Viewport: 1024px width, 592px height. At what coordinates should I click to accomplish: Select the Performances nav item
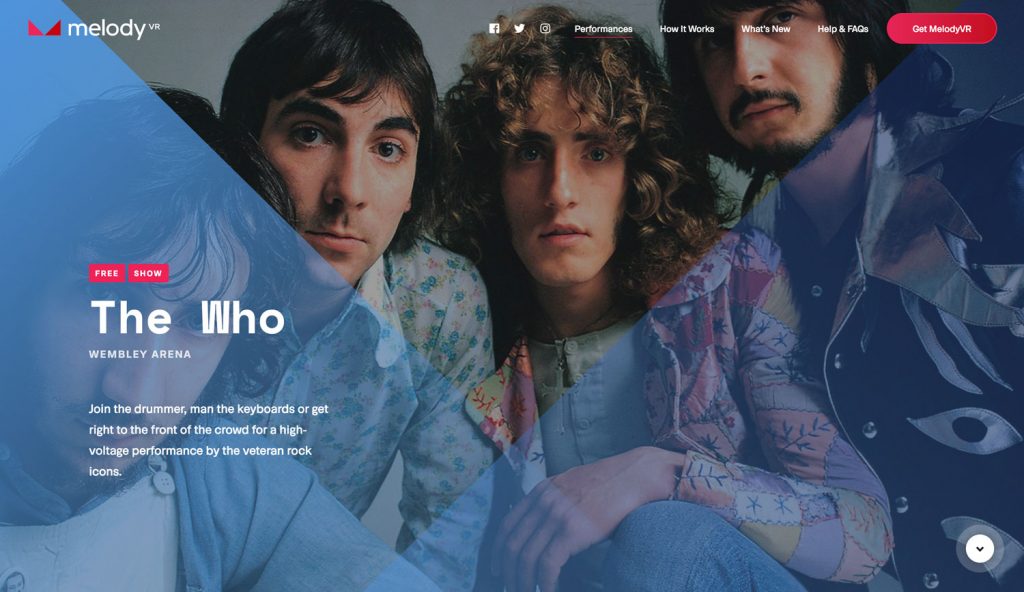(603, 29)
